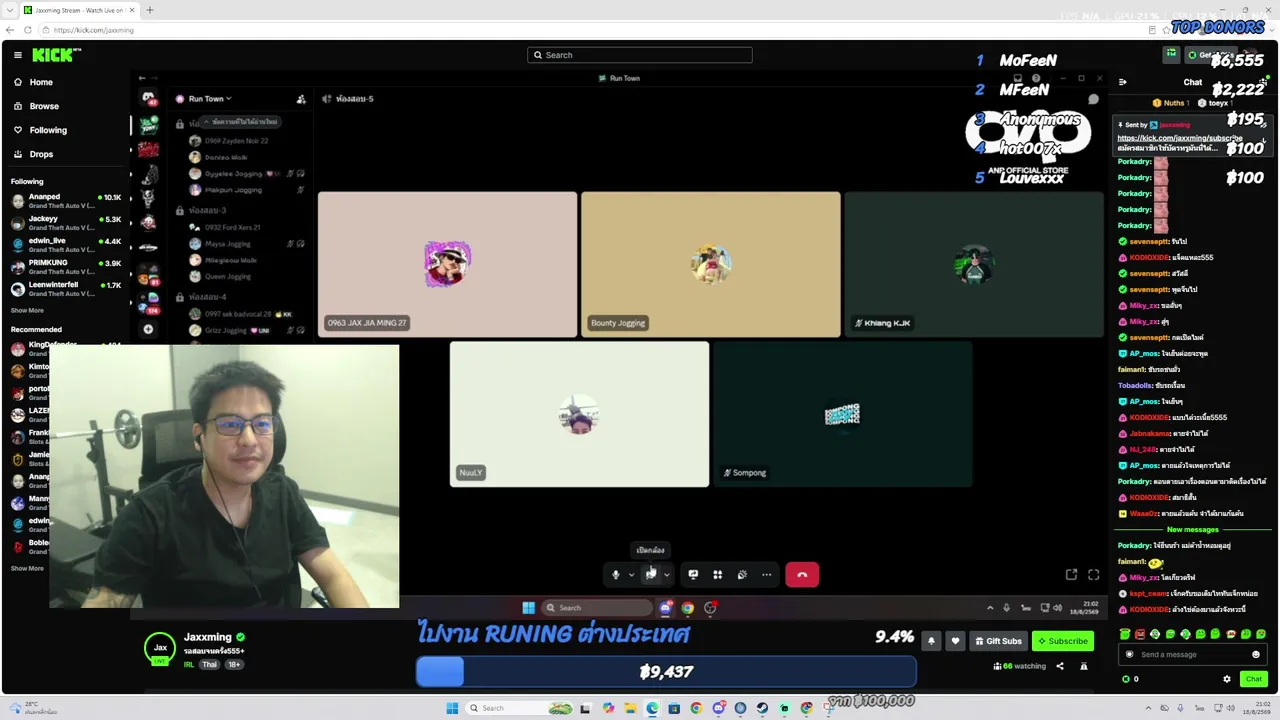Toggle stream notifications bell
The width and height of the screenshot is (1280, 720).
pos(931,641)
